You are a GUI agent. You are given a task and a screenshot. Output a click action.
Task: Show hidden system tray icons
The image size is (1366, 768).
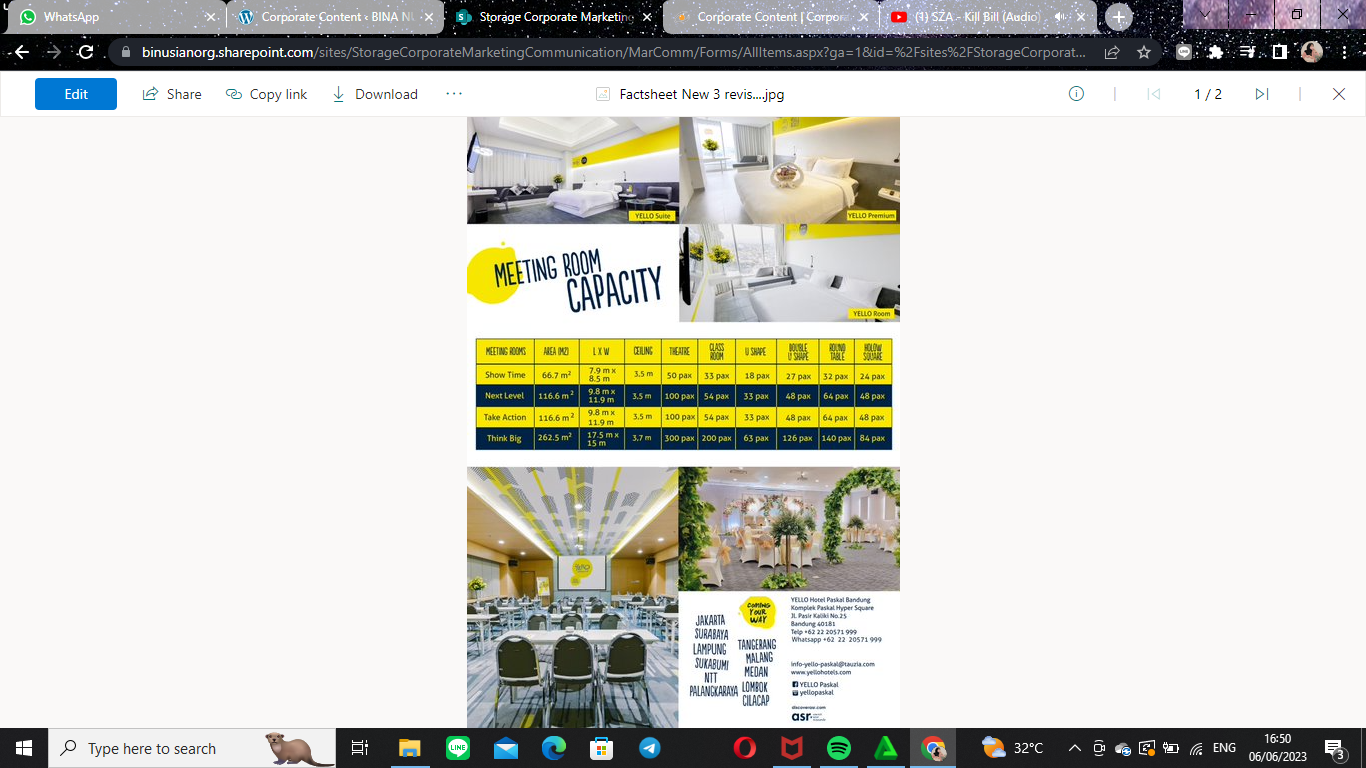[x=1075, y=748]
